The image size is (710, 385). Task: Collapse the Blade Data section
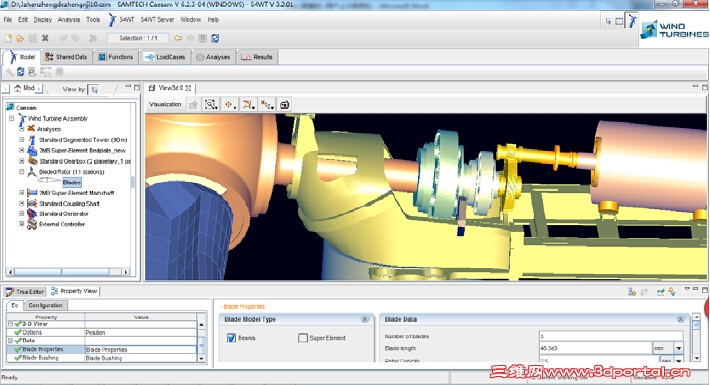click(680, 319)
